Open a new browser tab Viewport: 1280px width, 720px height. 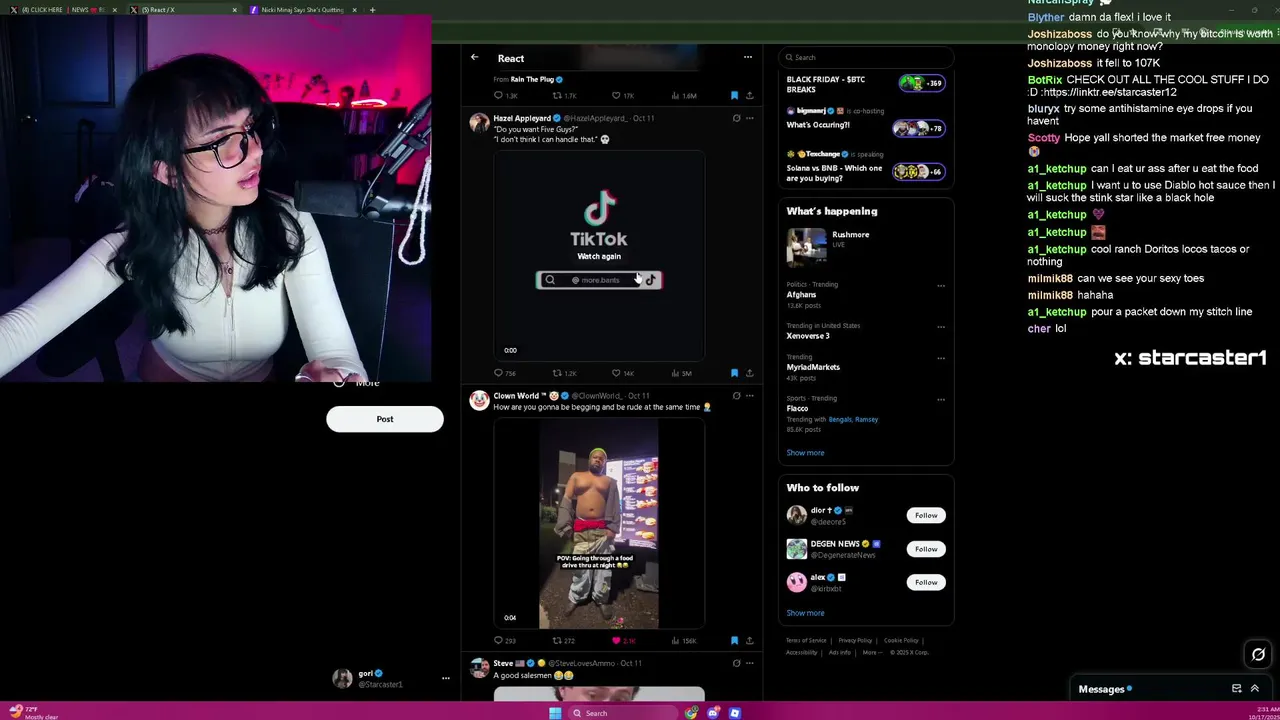[x=372, y=10]
